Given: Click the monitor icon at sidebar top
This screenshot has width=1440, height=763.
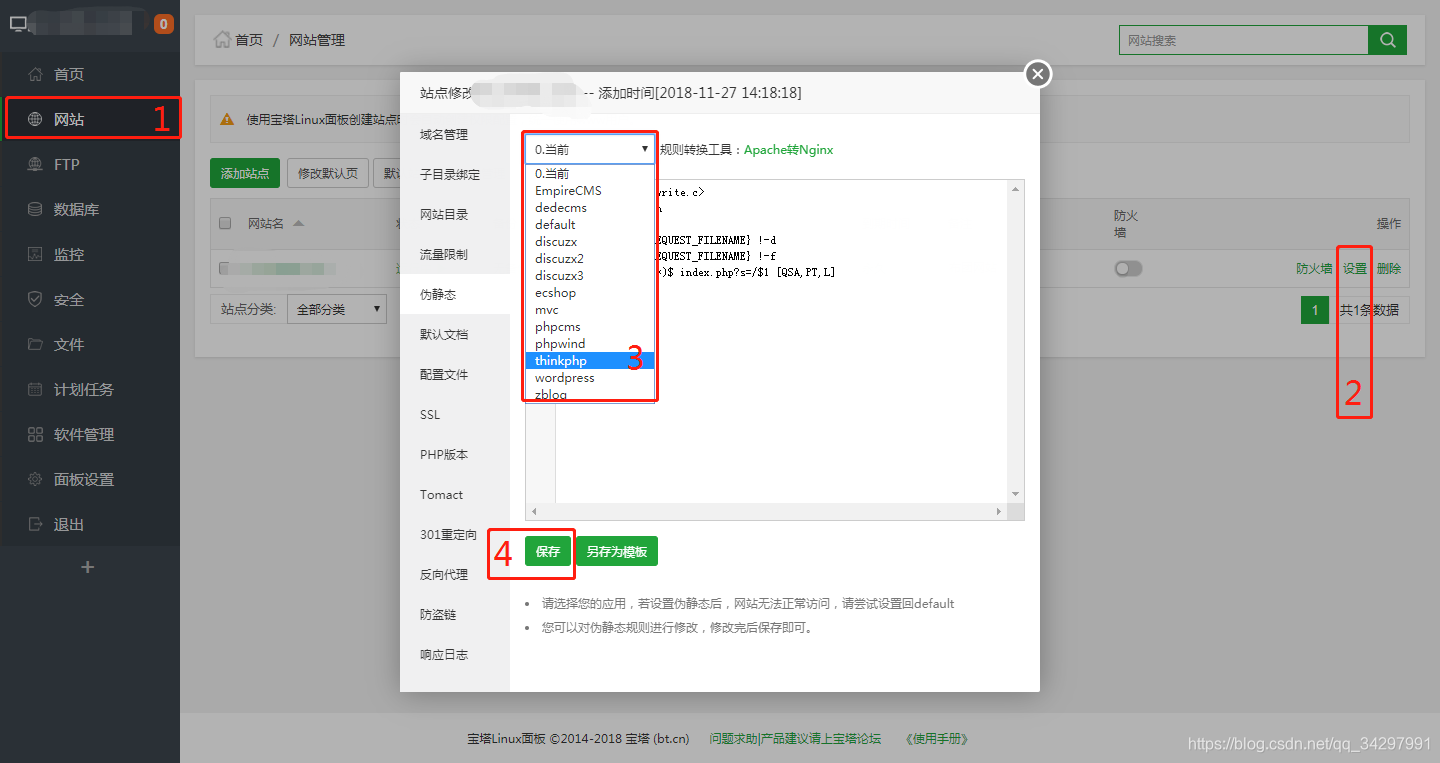Looking at the screenshot, I should point(19,24).
